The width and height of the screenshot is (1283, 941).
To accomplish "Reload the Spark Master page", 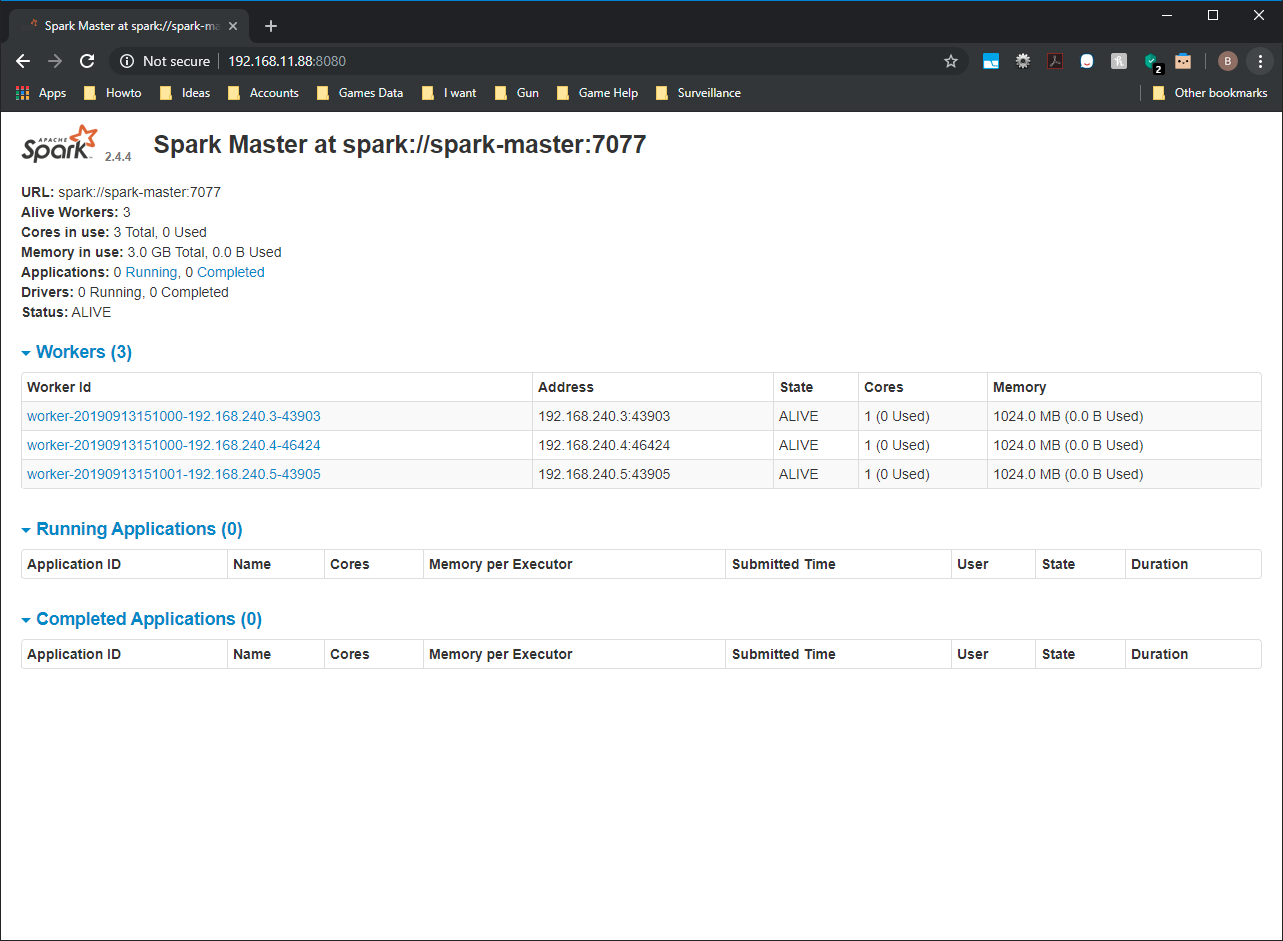I will point(87,61).
